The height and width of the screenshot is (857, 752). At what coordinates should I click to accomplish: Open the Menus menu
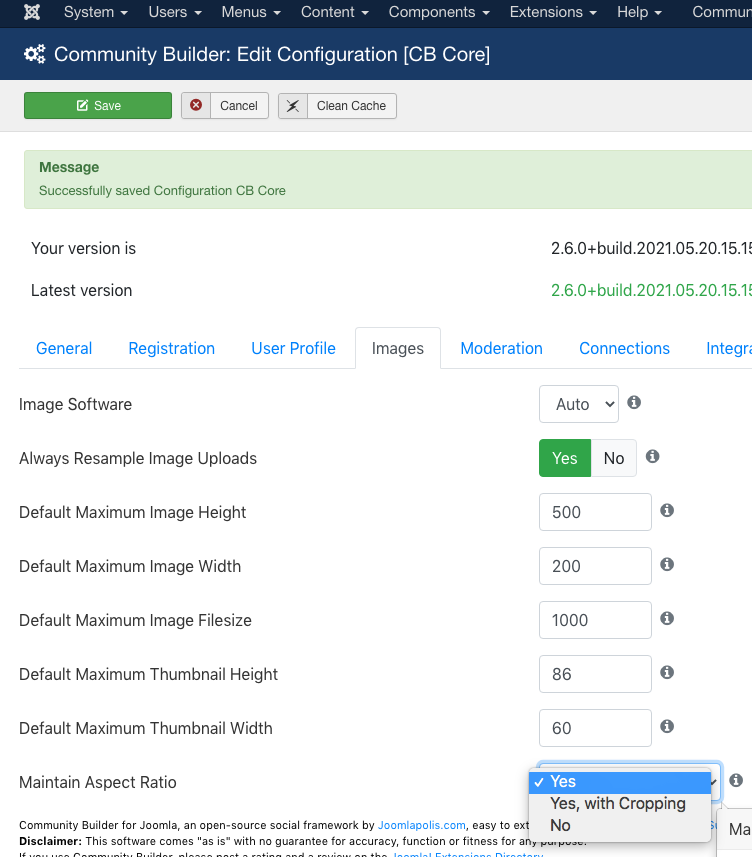click(251, 12)
